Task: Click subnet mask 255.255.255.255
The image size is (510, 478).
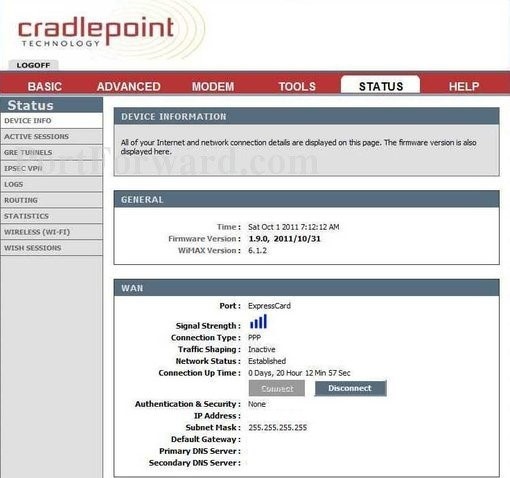Action: pyautogui.click(x=278, y=428)
